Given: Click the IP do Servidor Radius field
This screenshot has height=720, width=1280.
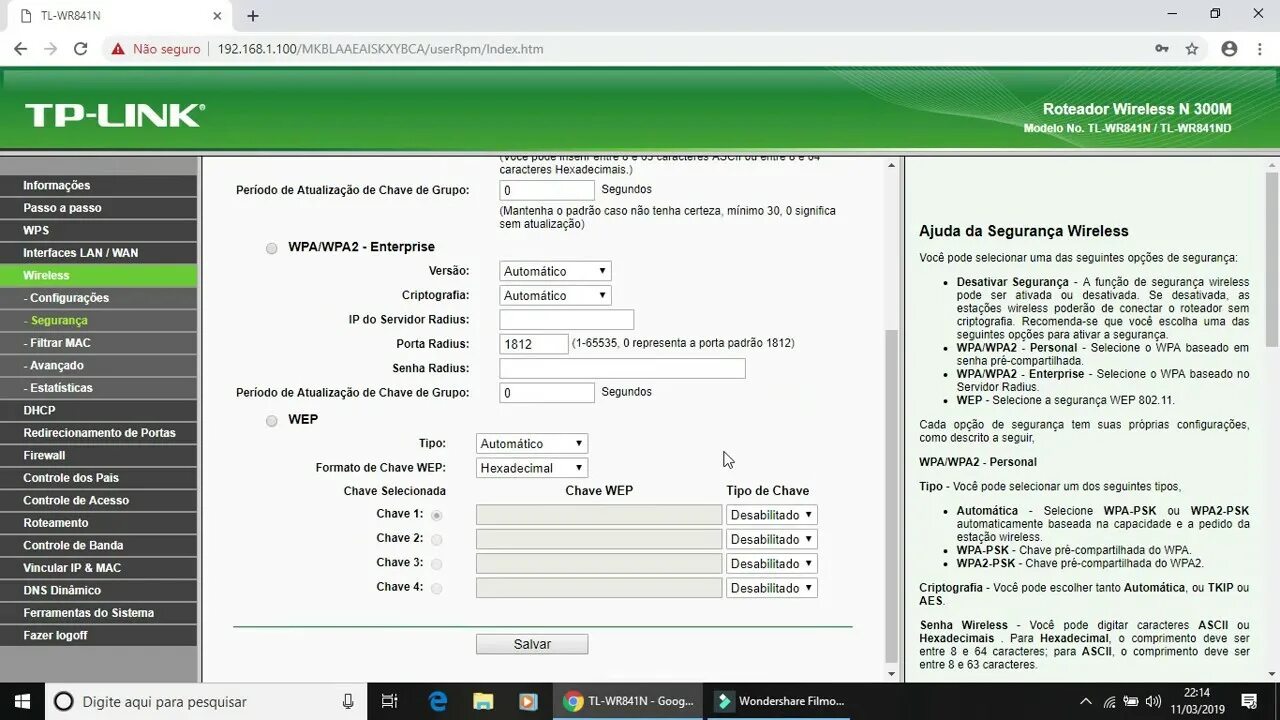Looking at the screenshot, I should coord(566,320).
